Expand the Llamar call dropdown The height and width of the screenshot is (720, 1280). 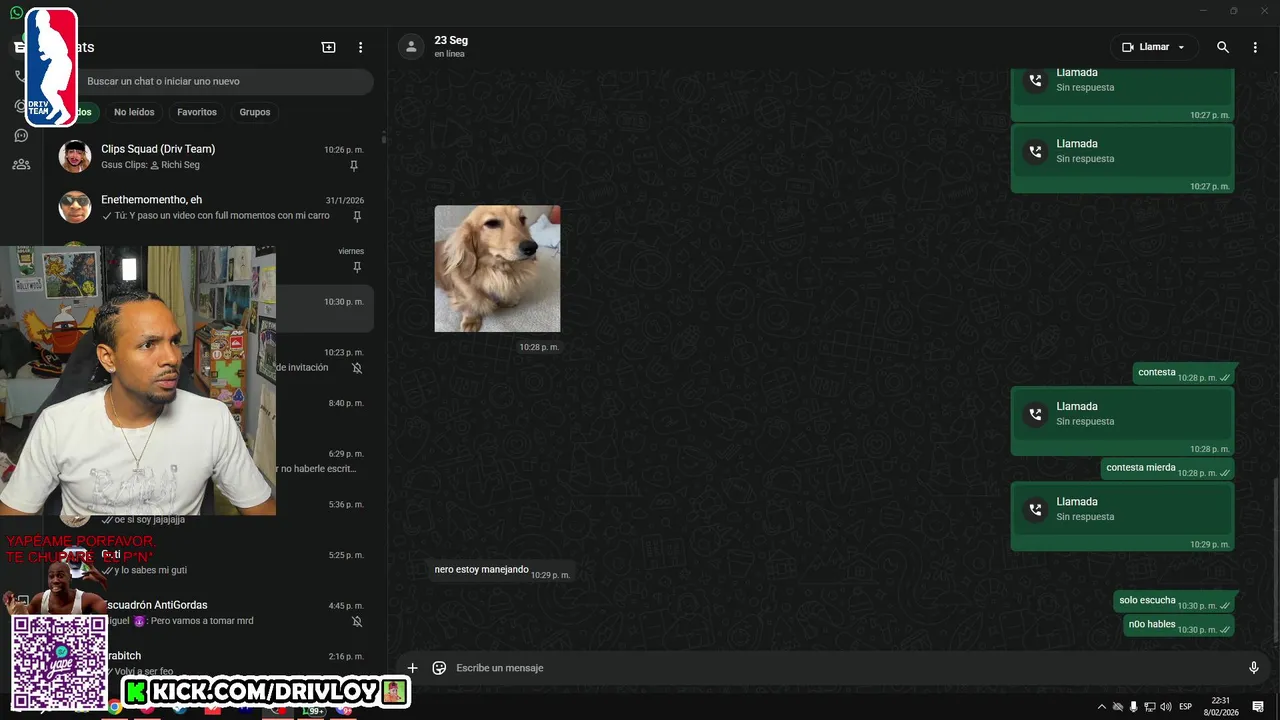[x=1181, y=47]
